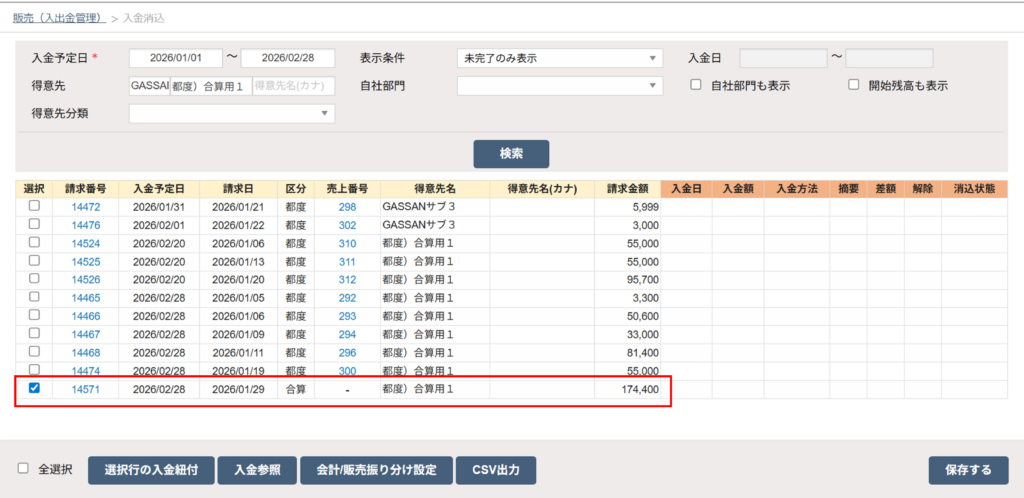Expand the 自社部門 dropdown
Viewport: 1024px width, 498px height.
559,86
